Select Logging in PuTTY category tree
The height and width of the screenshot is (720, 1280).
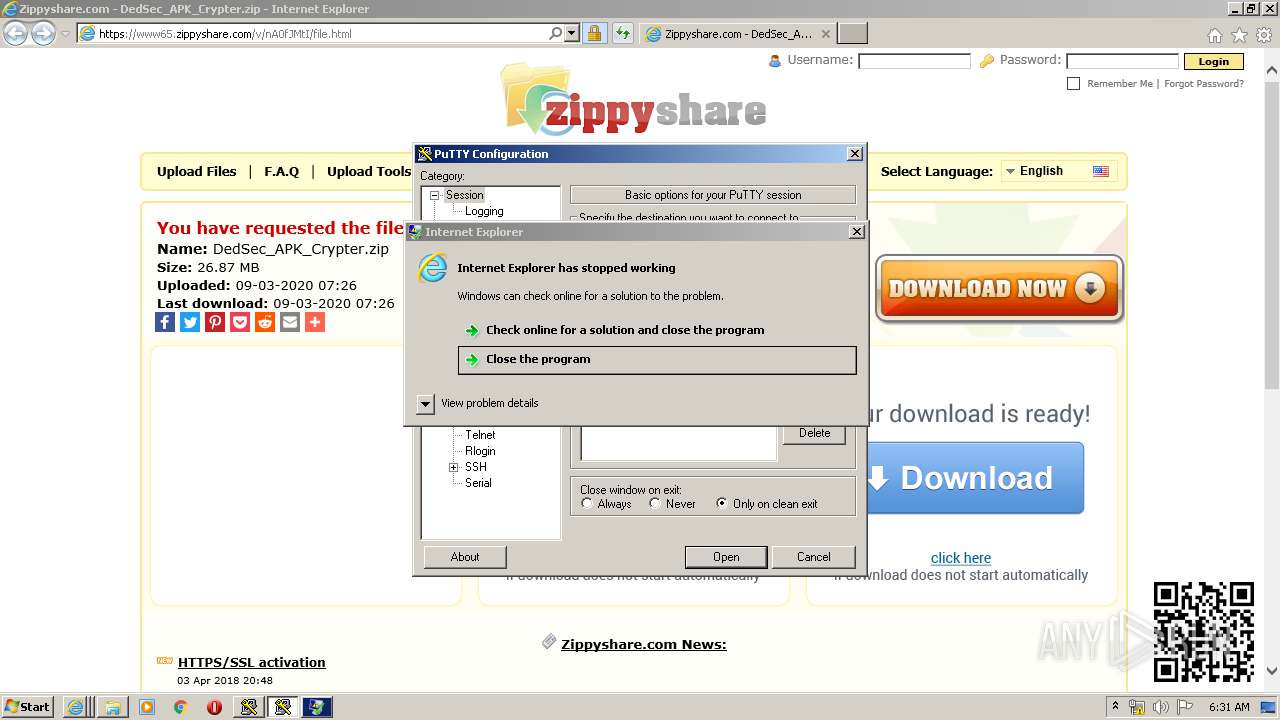pos(484,211)
